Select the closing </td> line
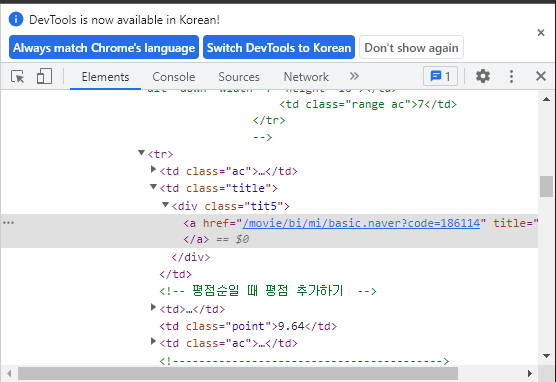This screenshot has height=382, width=556. 175,274
